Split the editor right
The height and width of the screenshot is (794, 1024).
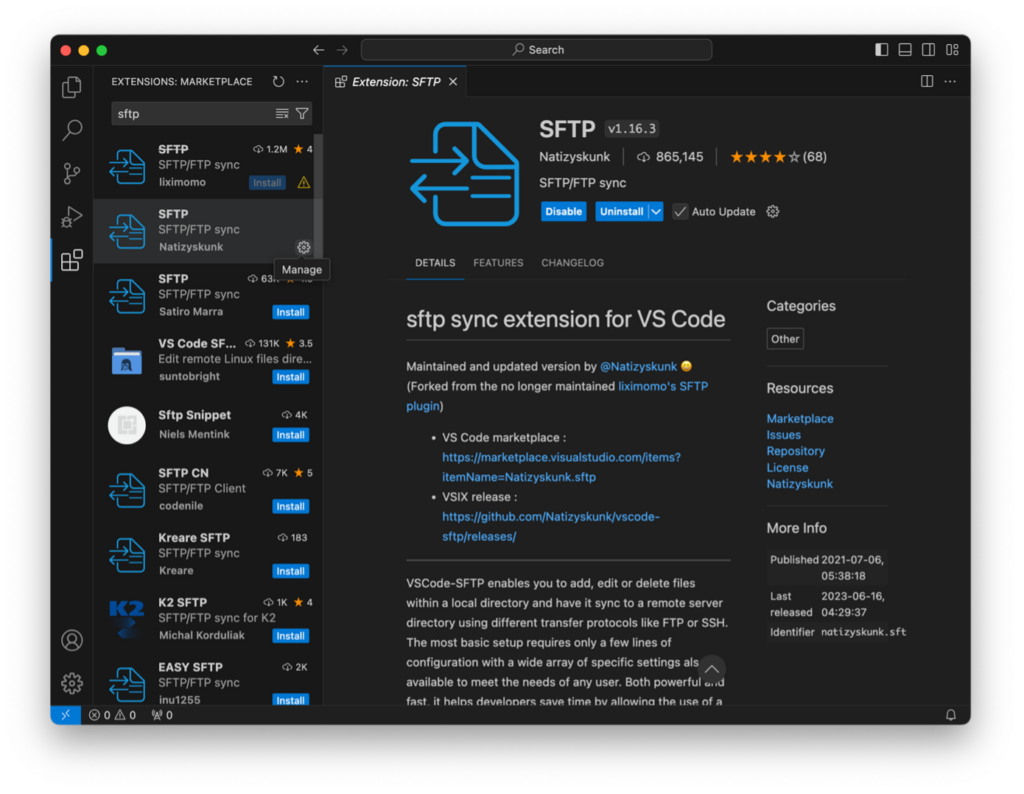coord(927,82)
